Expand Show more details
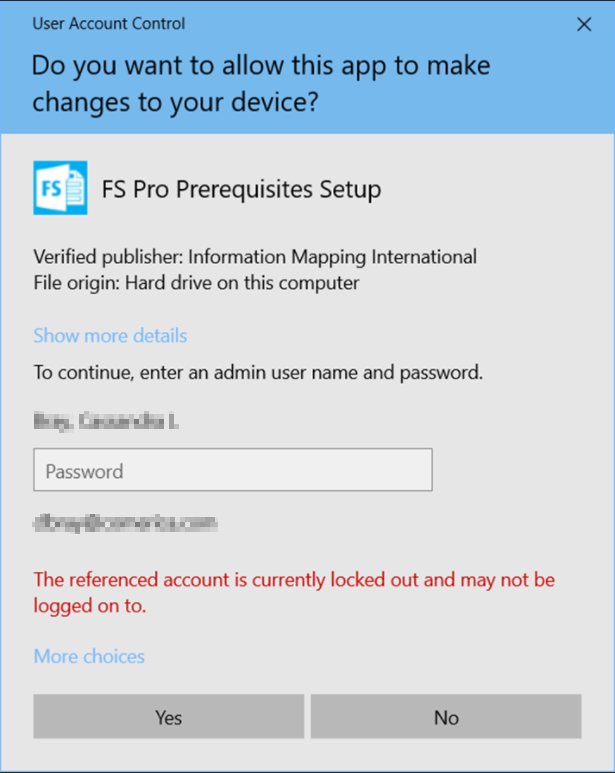The image size is (615, 773). tap(110, 335)
